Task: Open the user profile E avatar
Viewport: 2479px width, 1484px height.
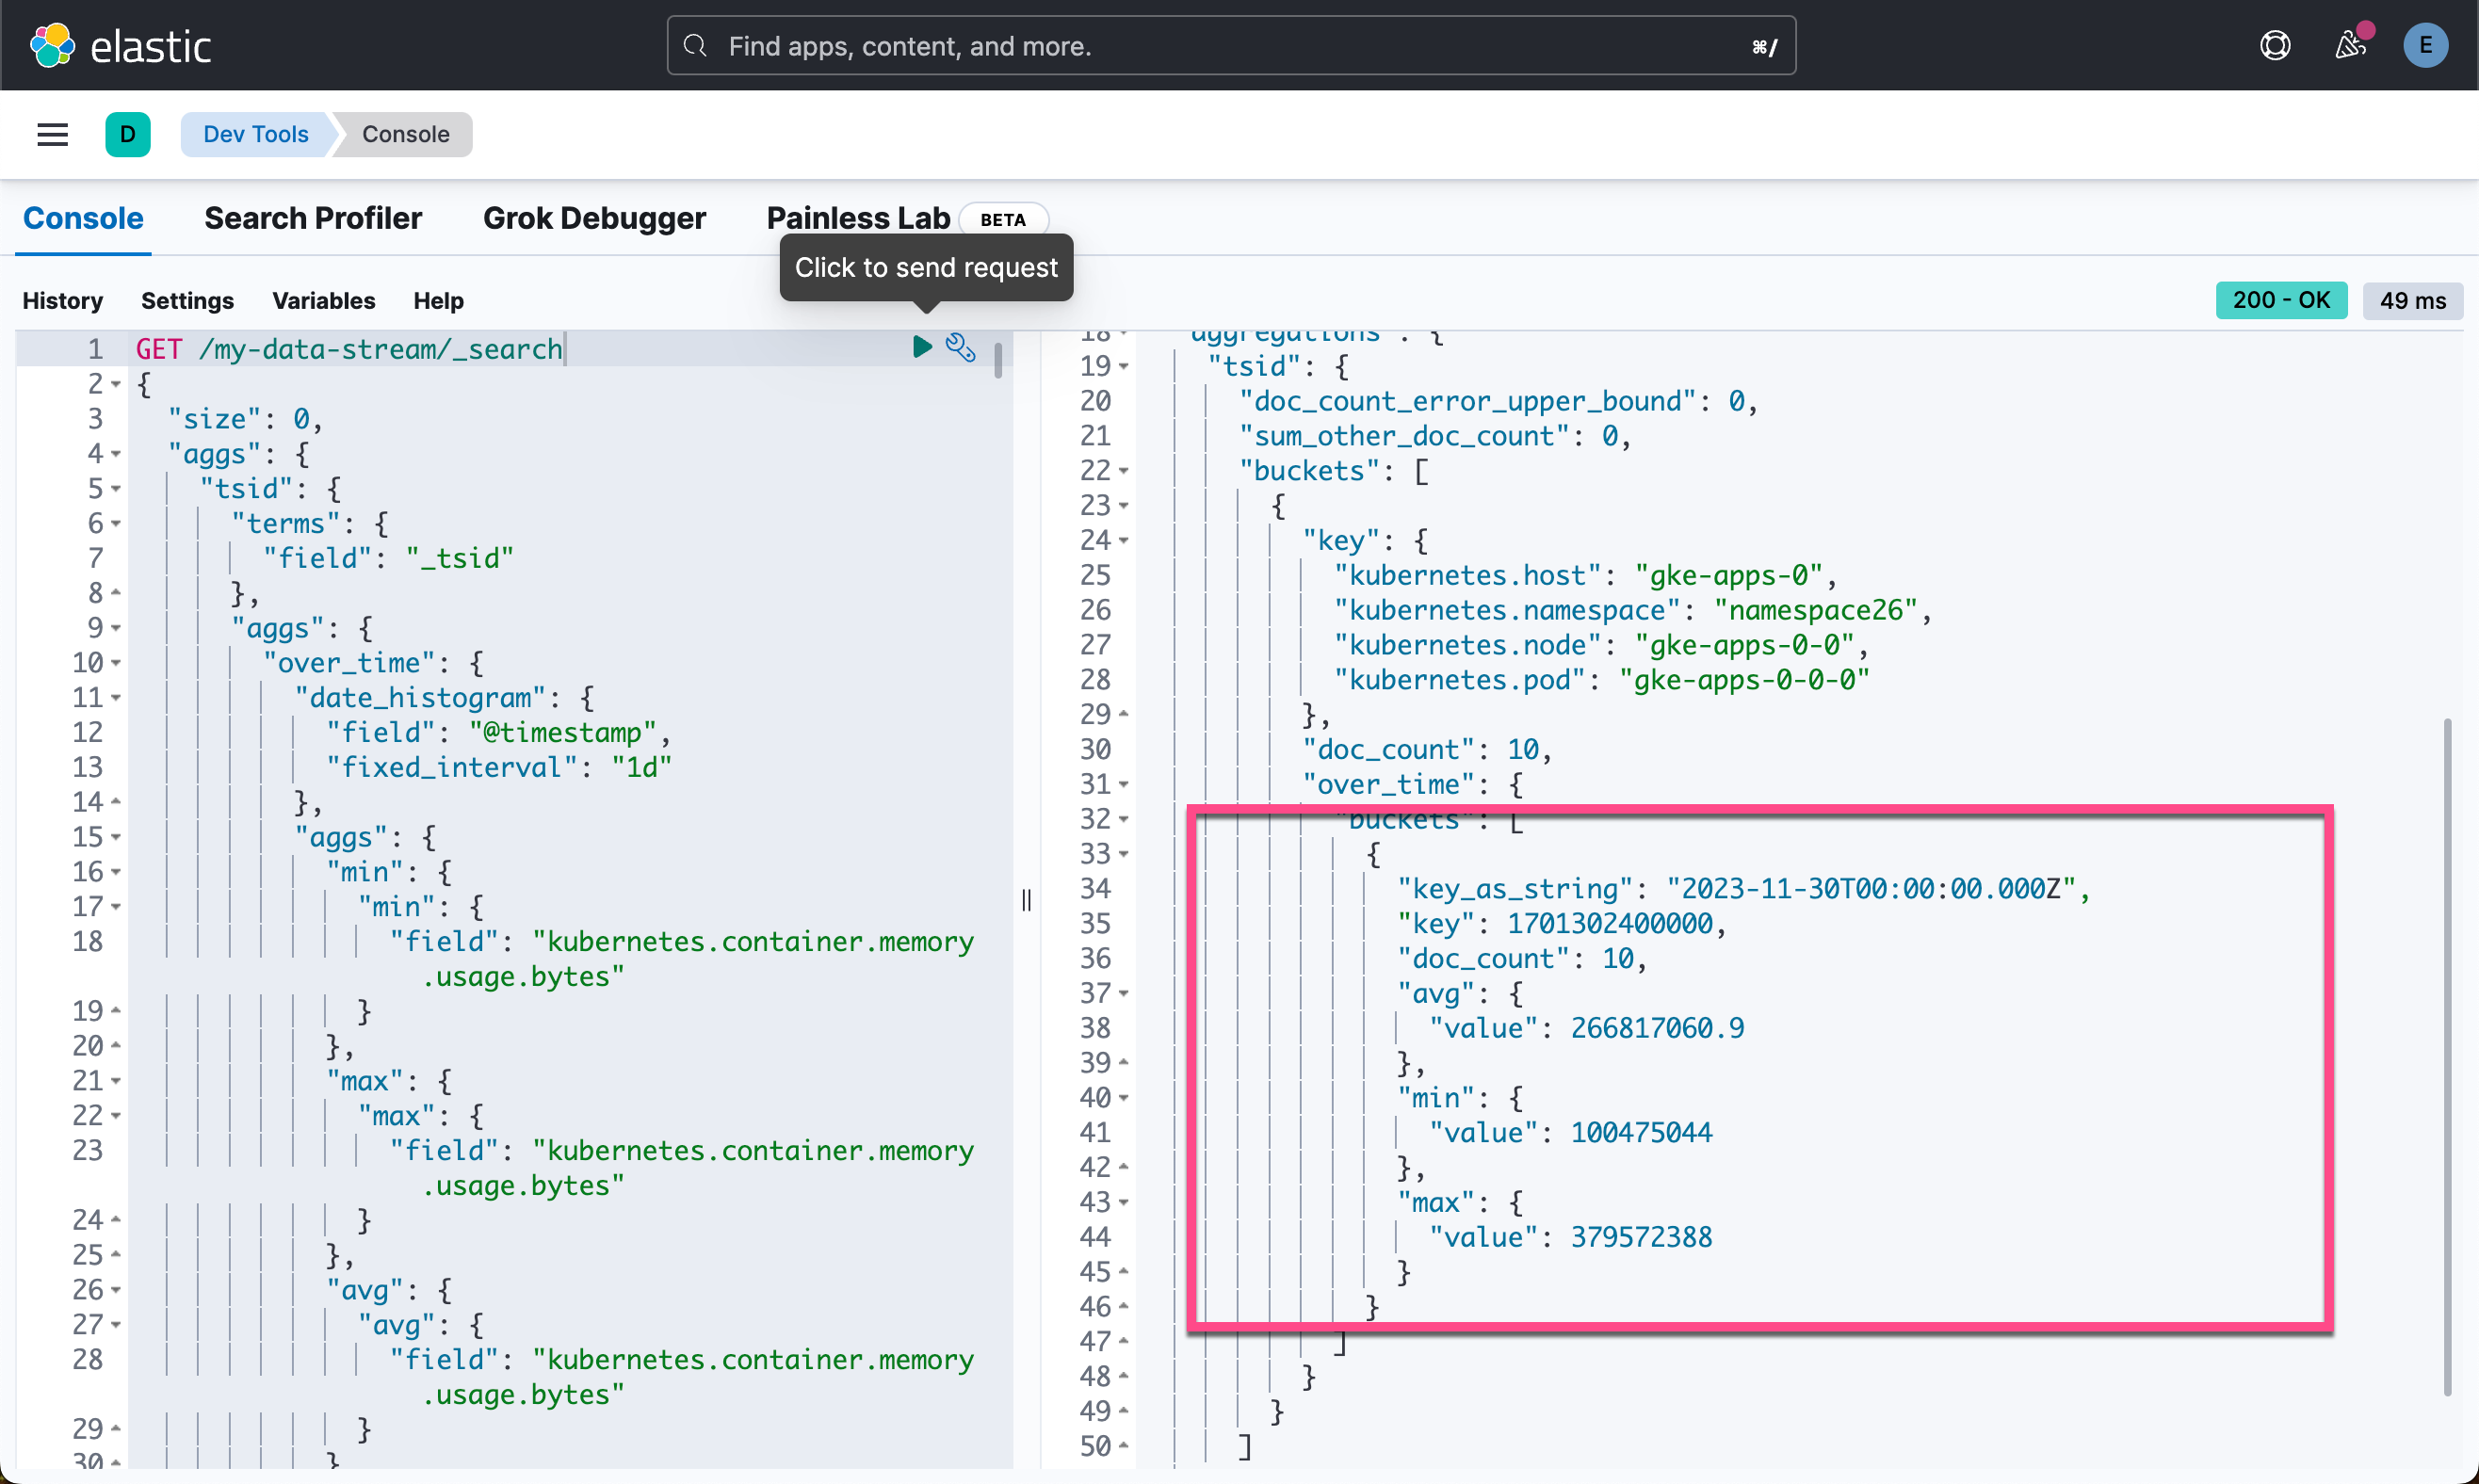Action: (2425, 46)
